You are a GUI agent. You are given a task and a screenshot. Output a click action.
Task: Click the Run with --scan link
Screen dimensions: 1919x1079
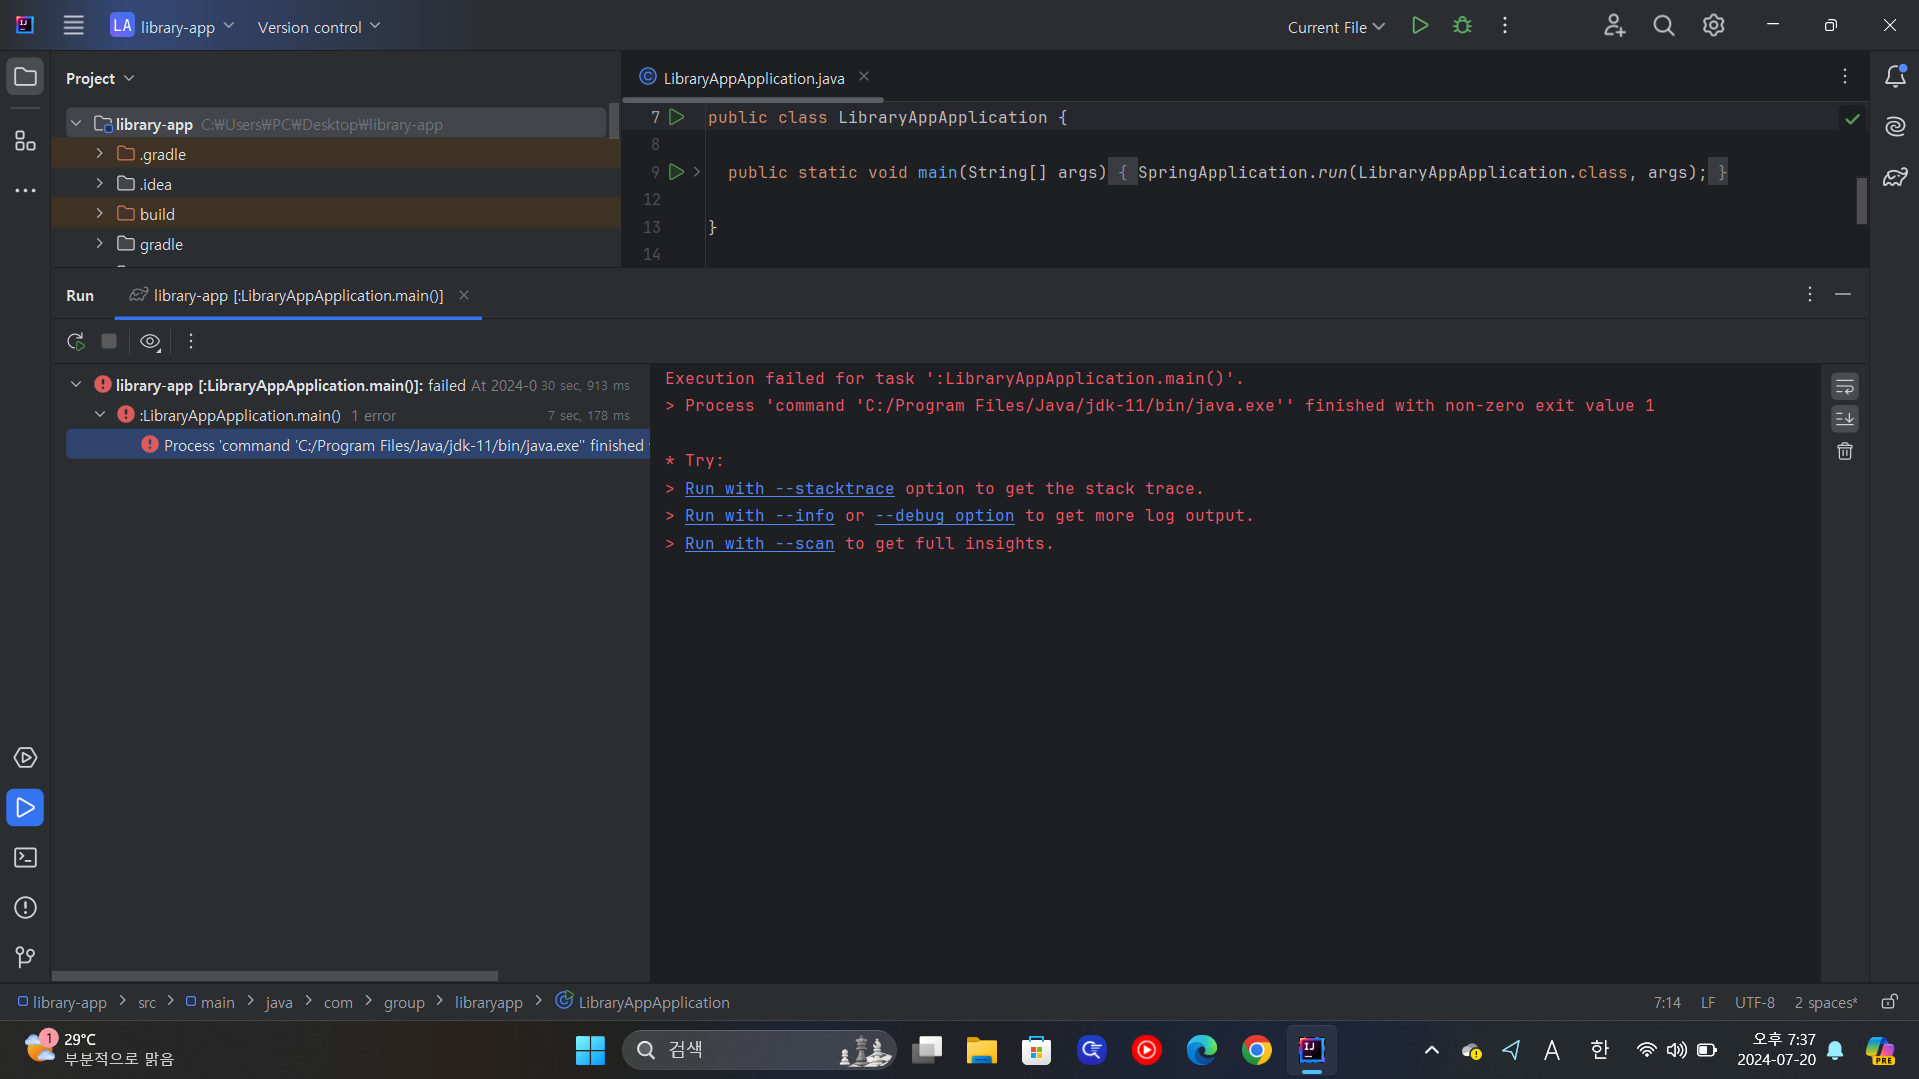(759, 544)
